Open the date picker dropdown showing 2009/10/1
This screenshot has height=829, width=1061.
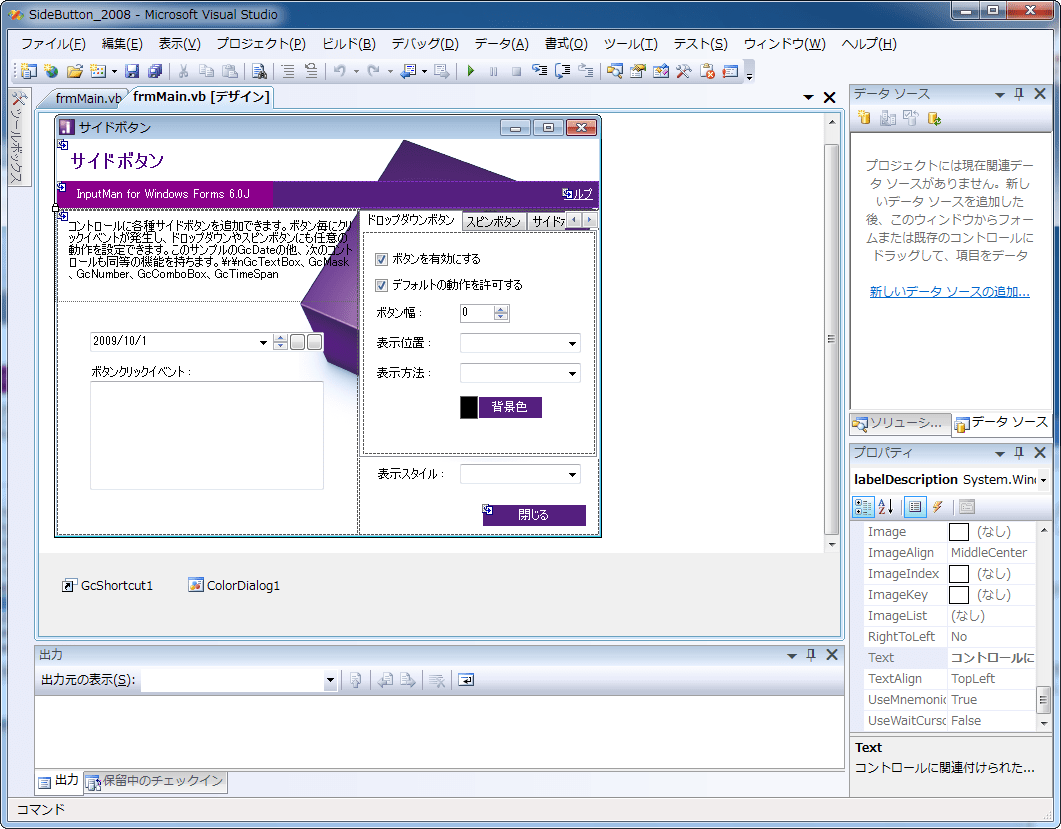[x=262, y=341]
